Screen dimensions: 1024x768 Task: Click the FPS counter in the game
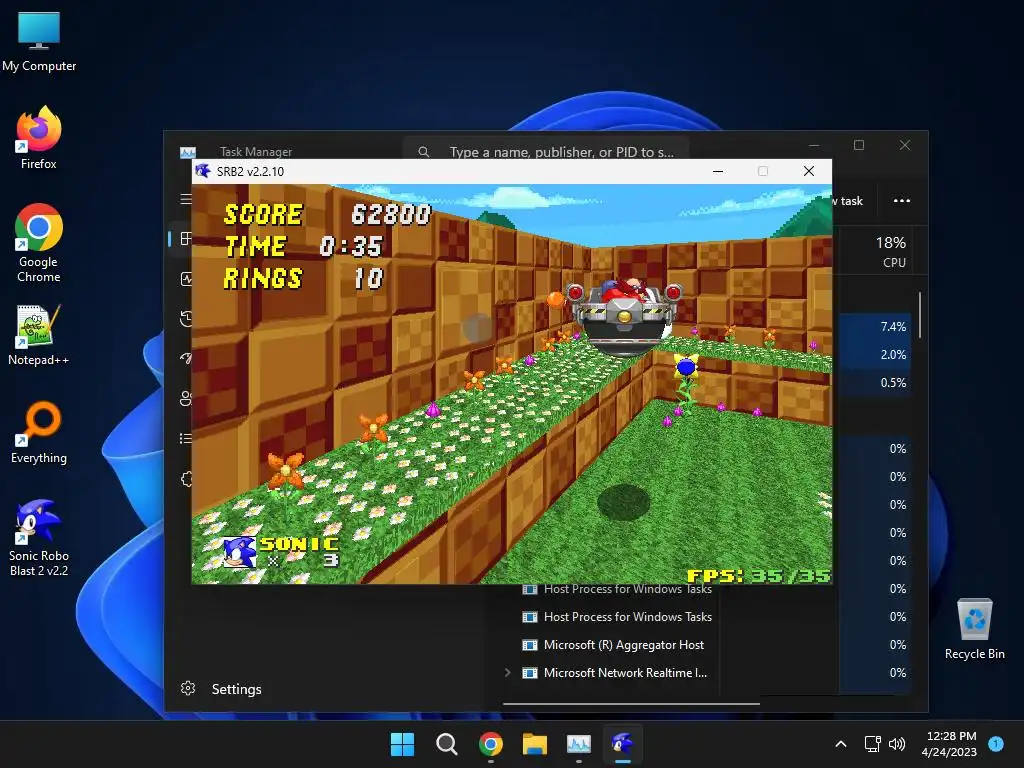(758, 575)
